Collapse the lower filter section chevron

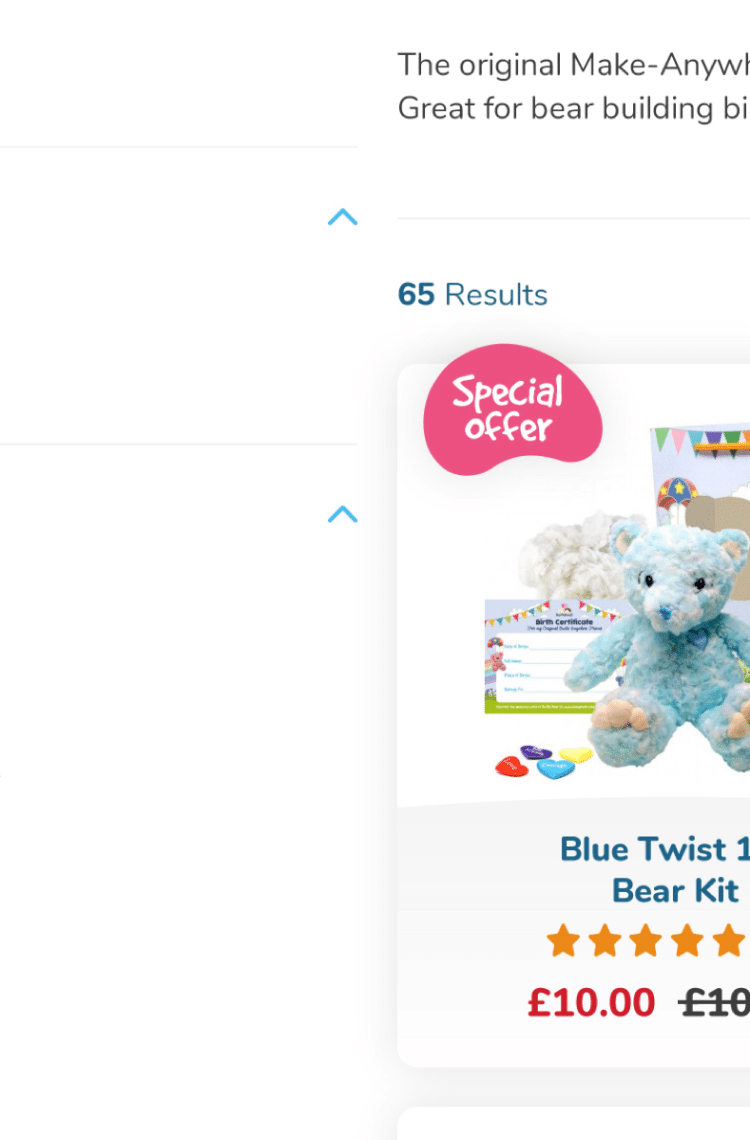(x=342, y=514)
